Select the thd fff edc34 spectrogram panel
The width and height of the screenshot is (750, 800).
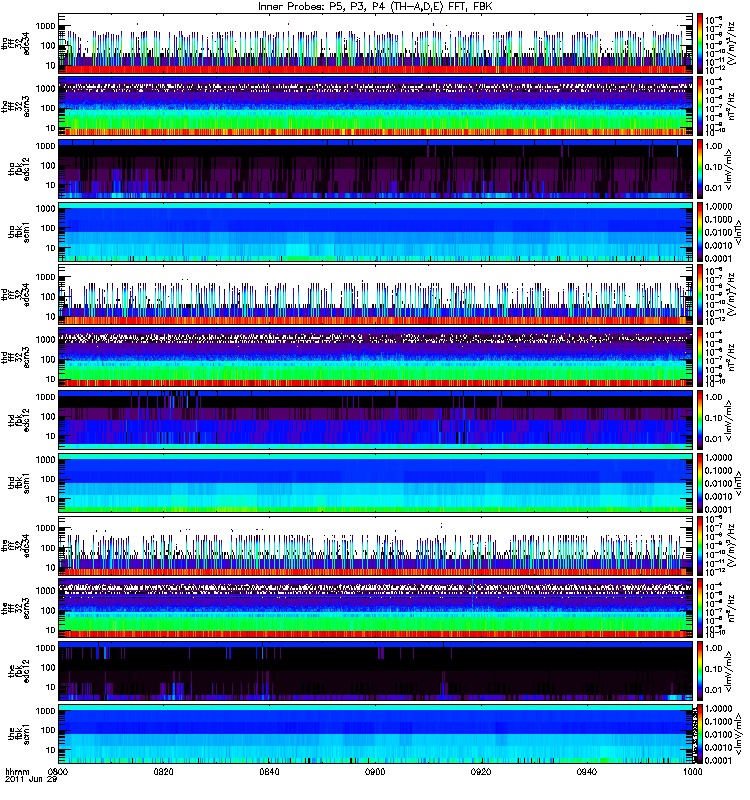tap(376, 294)
